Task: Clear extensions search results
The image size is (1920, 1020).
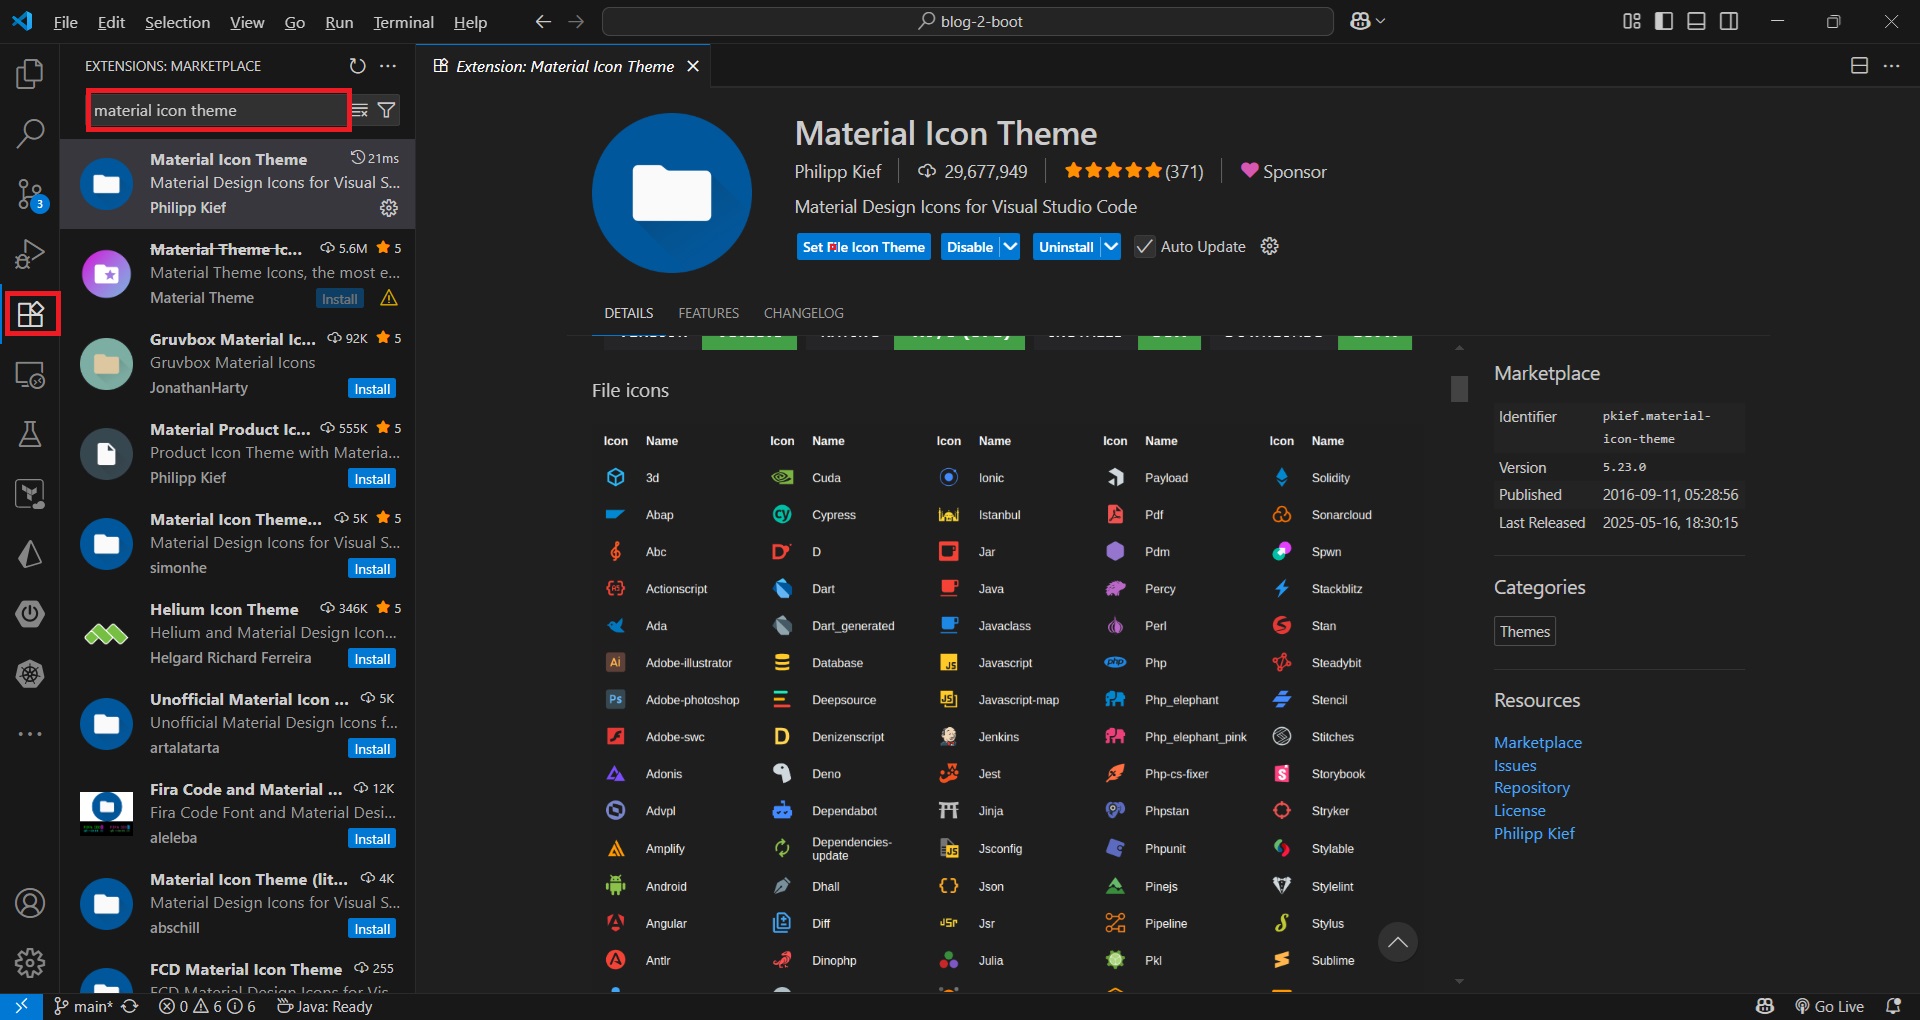Action: point(360,110)
